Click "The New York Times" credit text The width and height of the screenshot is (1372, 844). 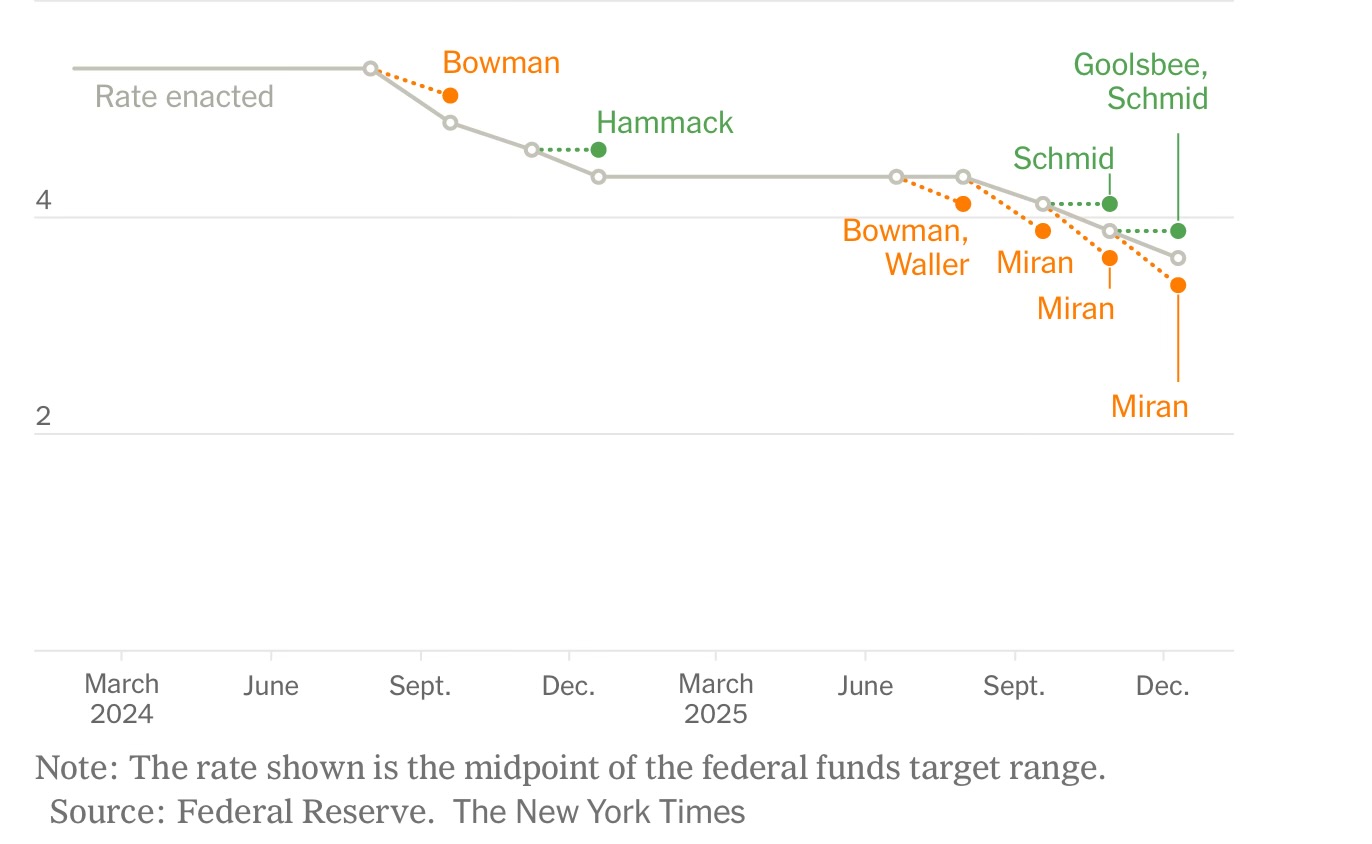(x=599, y=811)
